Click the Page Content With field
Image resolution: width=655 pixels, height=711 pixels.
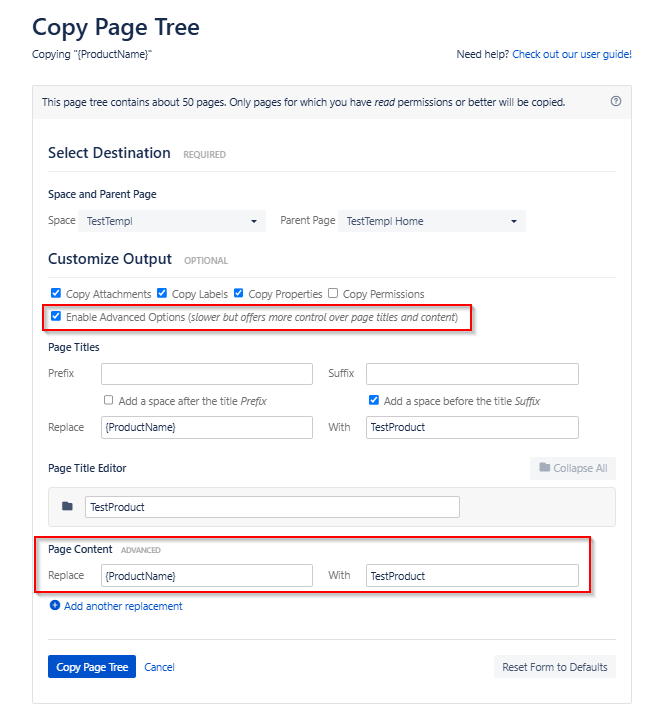472,575
